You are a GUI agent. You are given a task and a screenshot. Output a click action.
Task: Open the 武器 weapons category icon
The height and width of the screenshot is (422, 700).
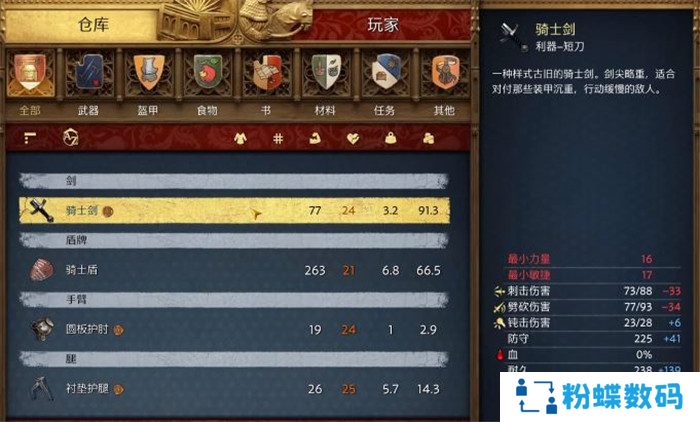click(x=89, y=73)
